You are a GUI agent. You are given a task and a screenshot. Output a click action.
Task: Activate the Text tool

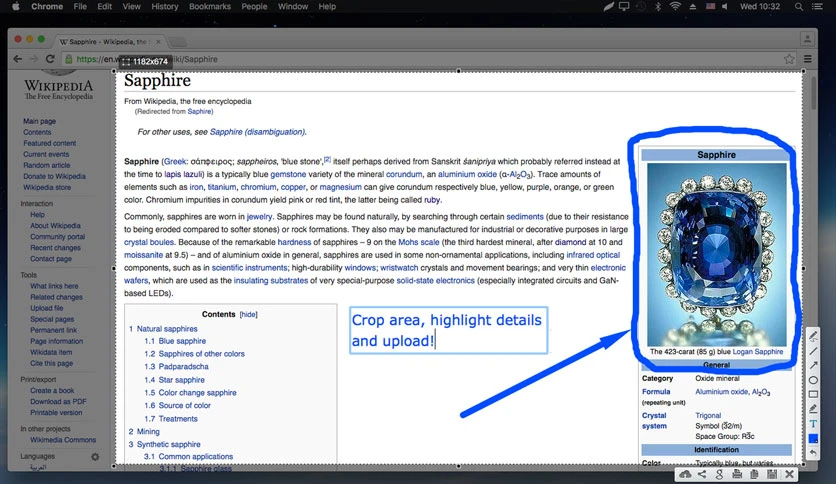pyautogui.click(x=813, y=424)
